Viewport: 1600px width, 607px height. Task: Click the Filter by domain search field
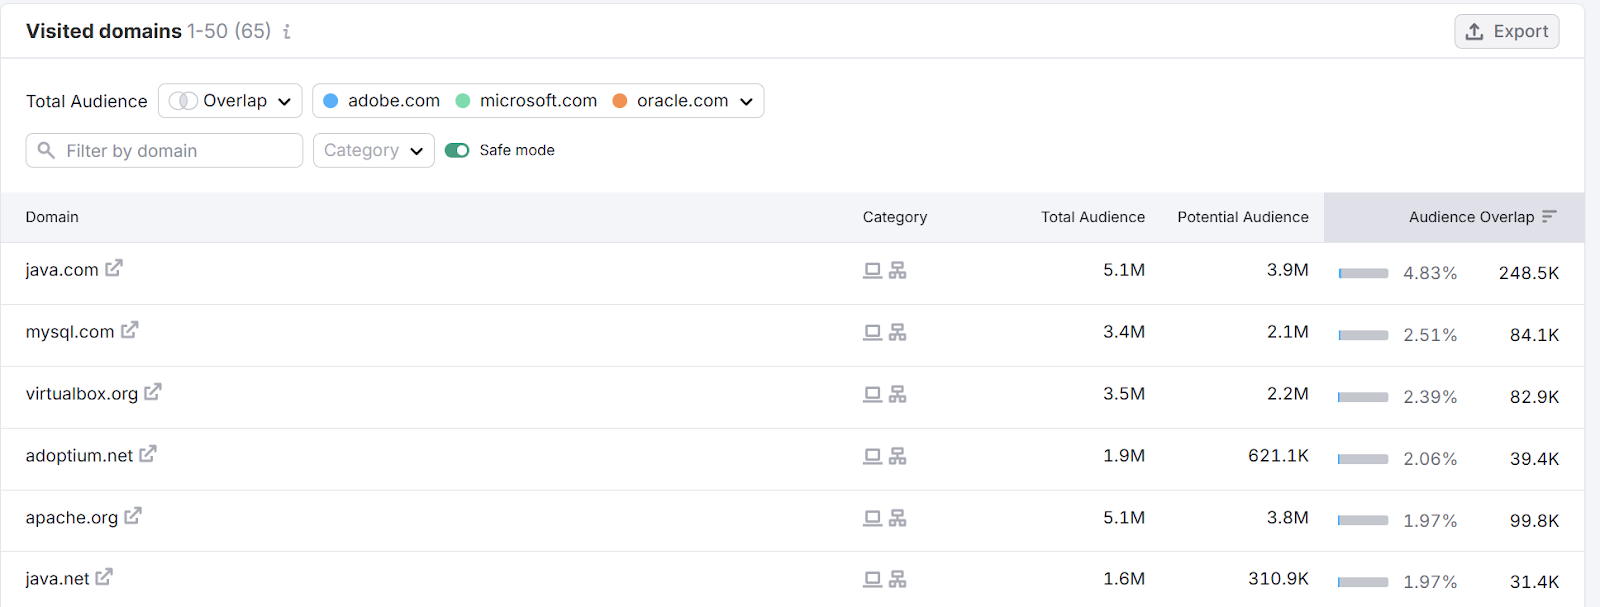tap(165, 151)
